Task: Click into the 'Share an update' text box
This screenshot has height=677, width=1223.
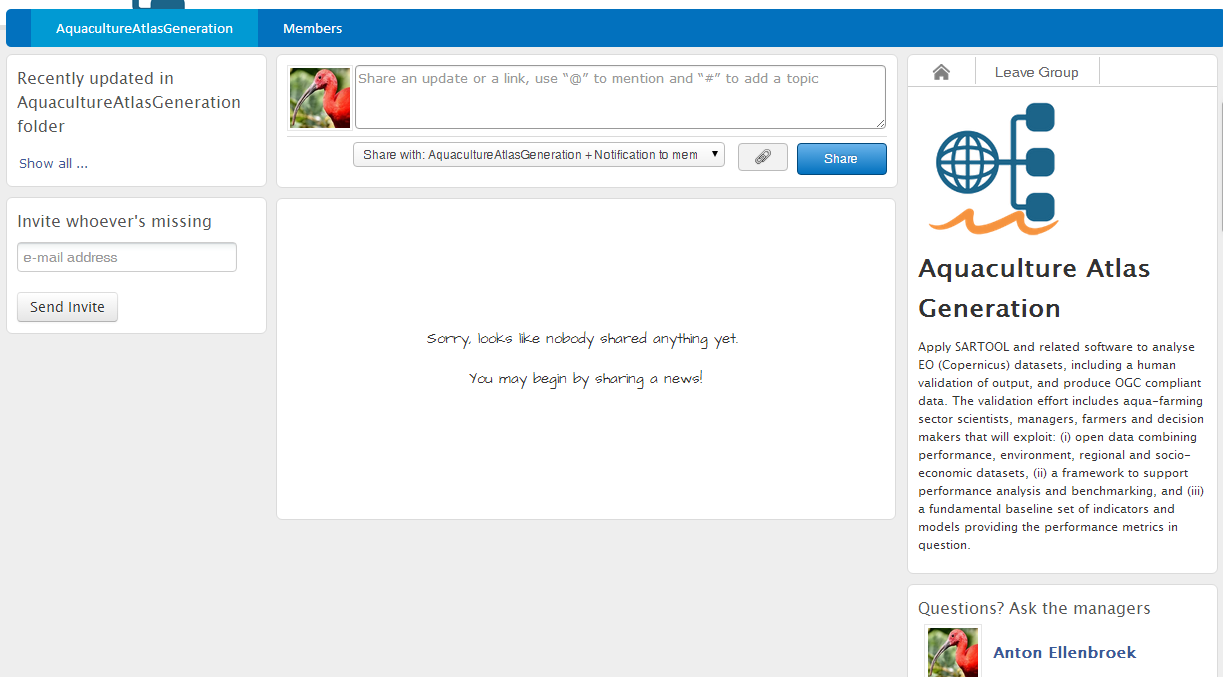Action: [620, 97]
